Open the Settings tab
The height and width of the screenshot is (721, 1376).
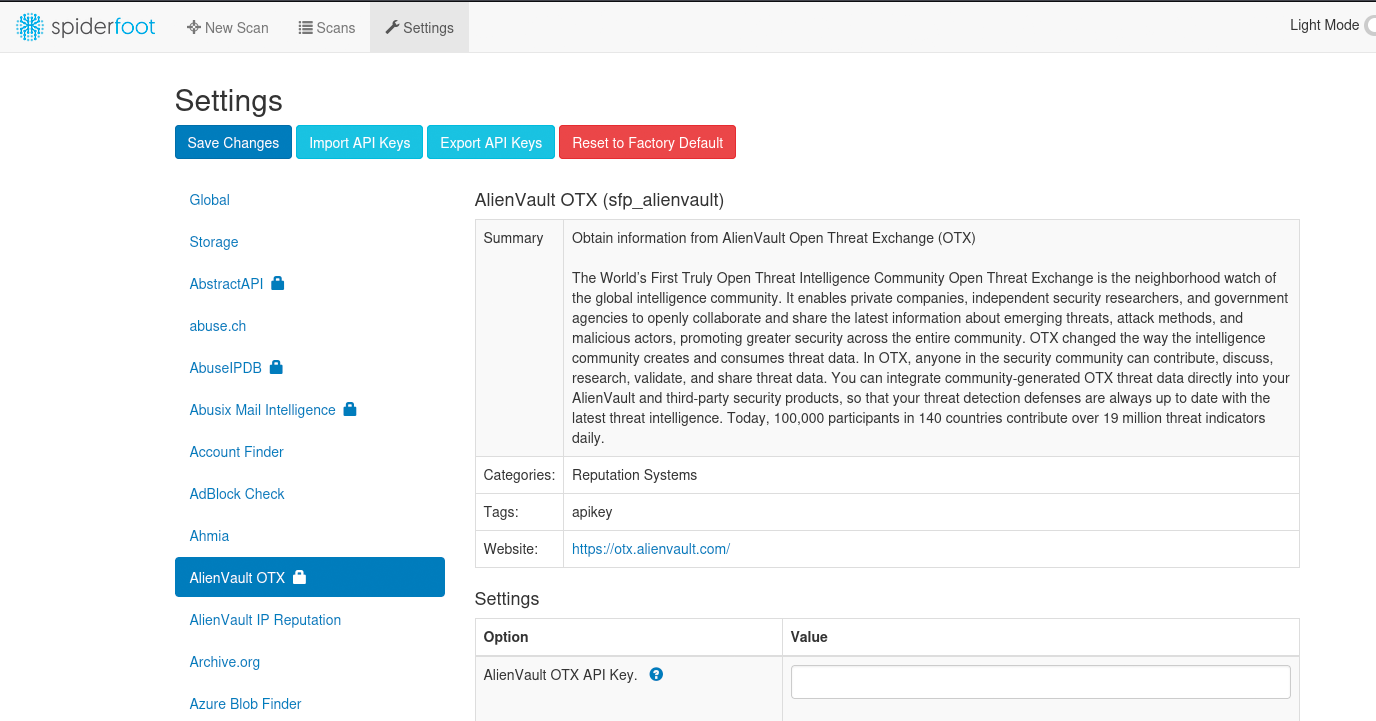click(419, 27)
